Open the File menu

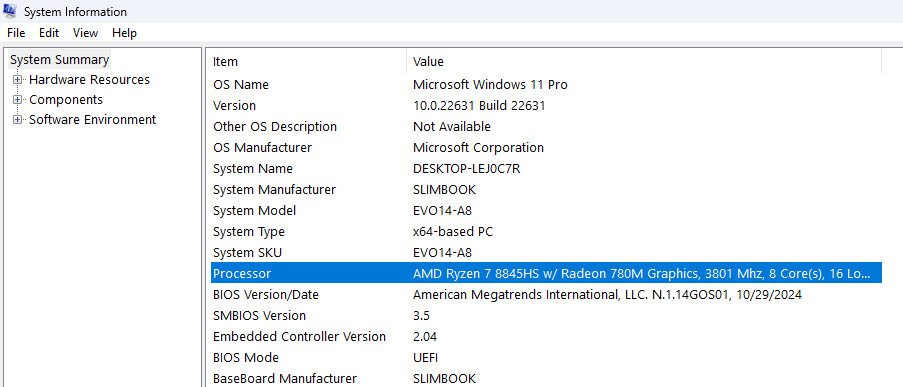(16, 33)
